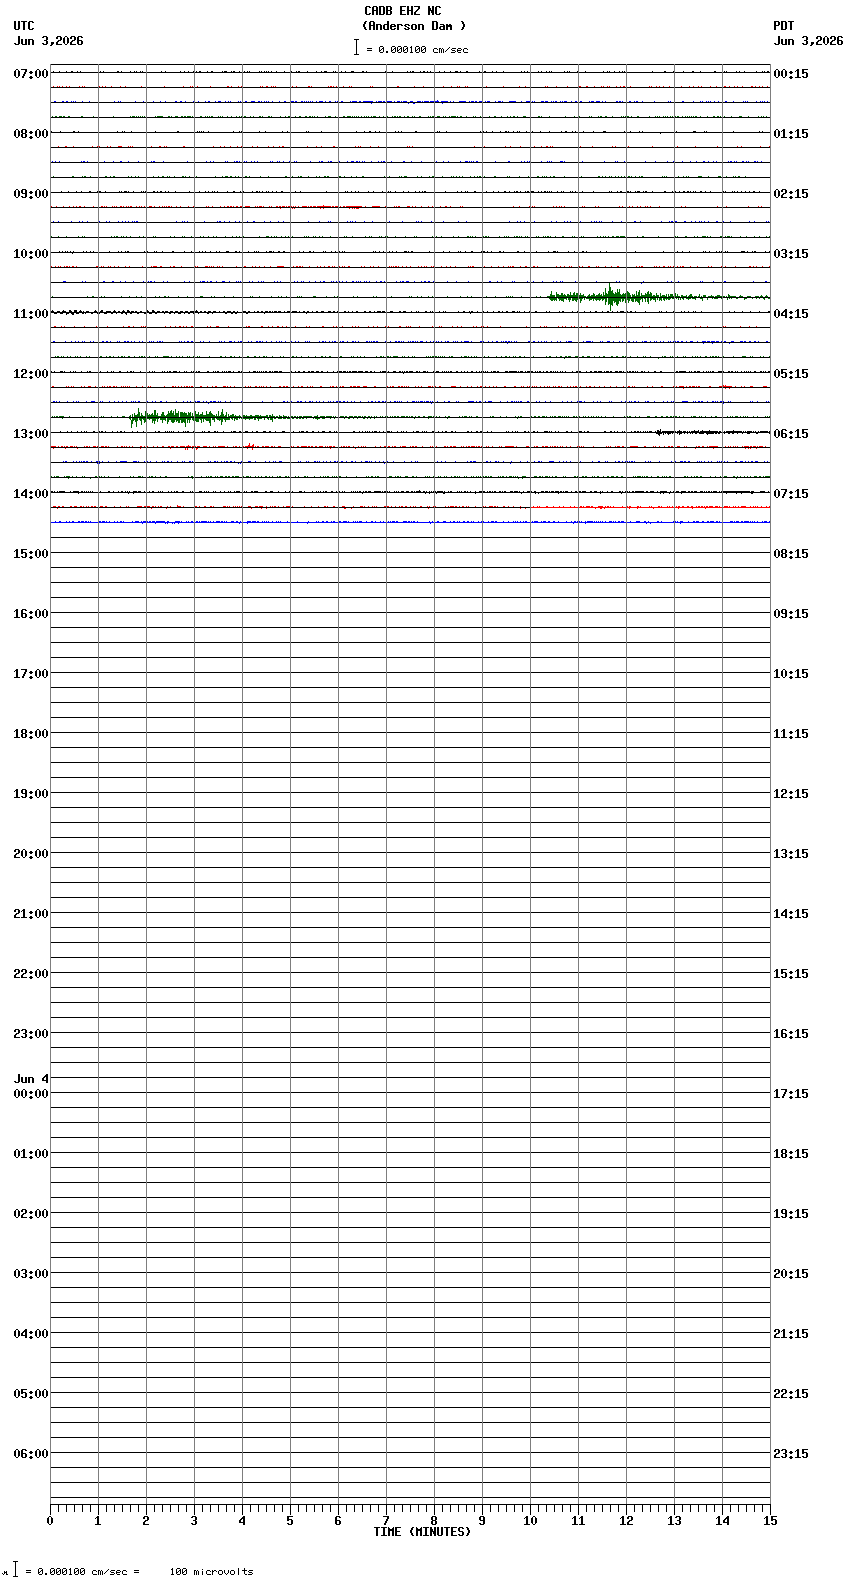Click minute 0 on the time axis
Image resolution: width=850 pixels, height=1584 pixels.
tap(50, 1521)
